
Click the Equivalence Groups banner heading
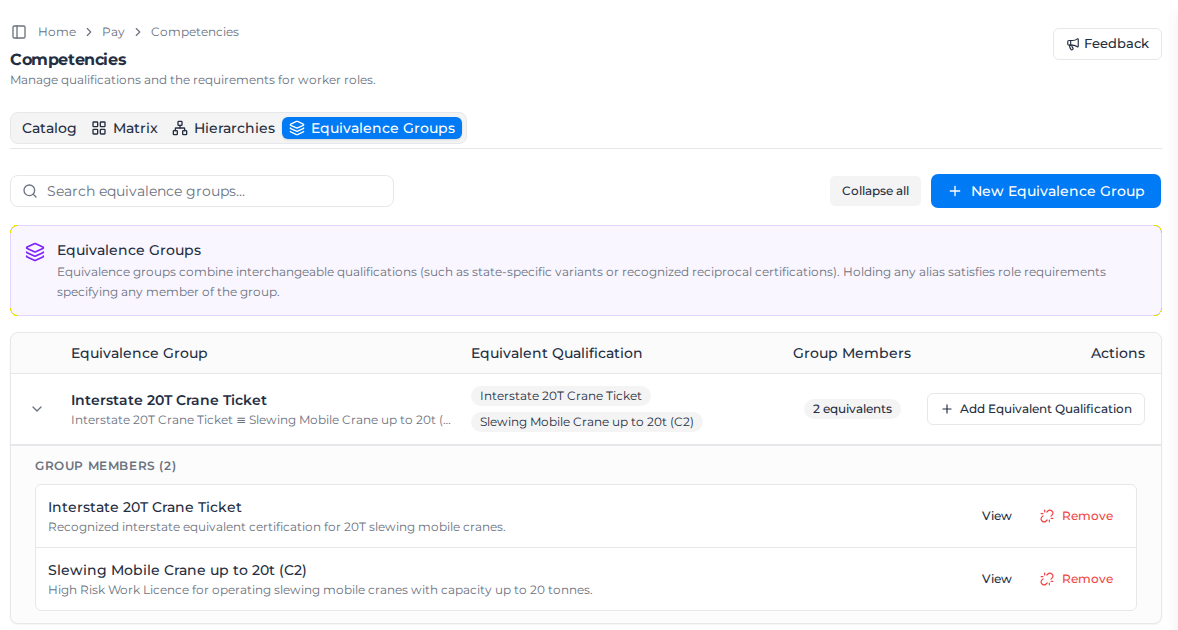click(x=129, y=251)
